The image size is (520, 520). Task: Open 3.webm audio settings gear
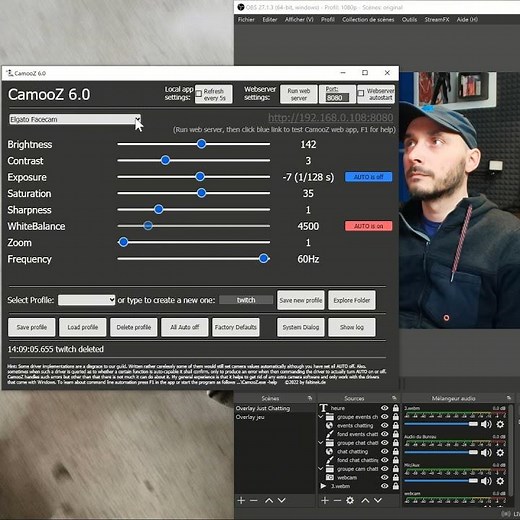pyautogui.click(x=500, y=424)
